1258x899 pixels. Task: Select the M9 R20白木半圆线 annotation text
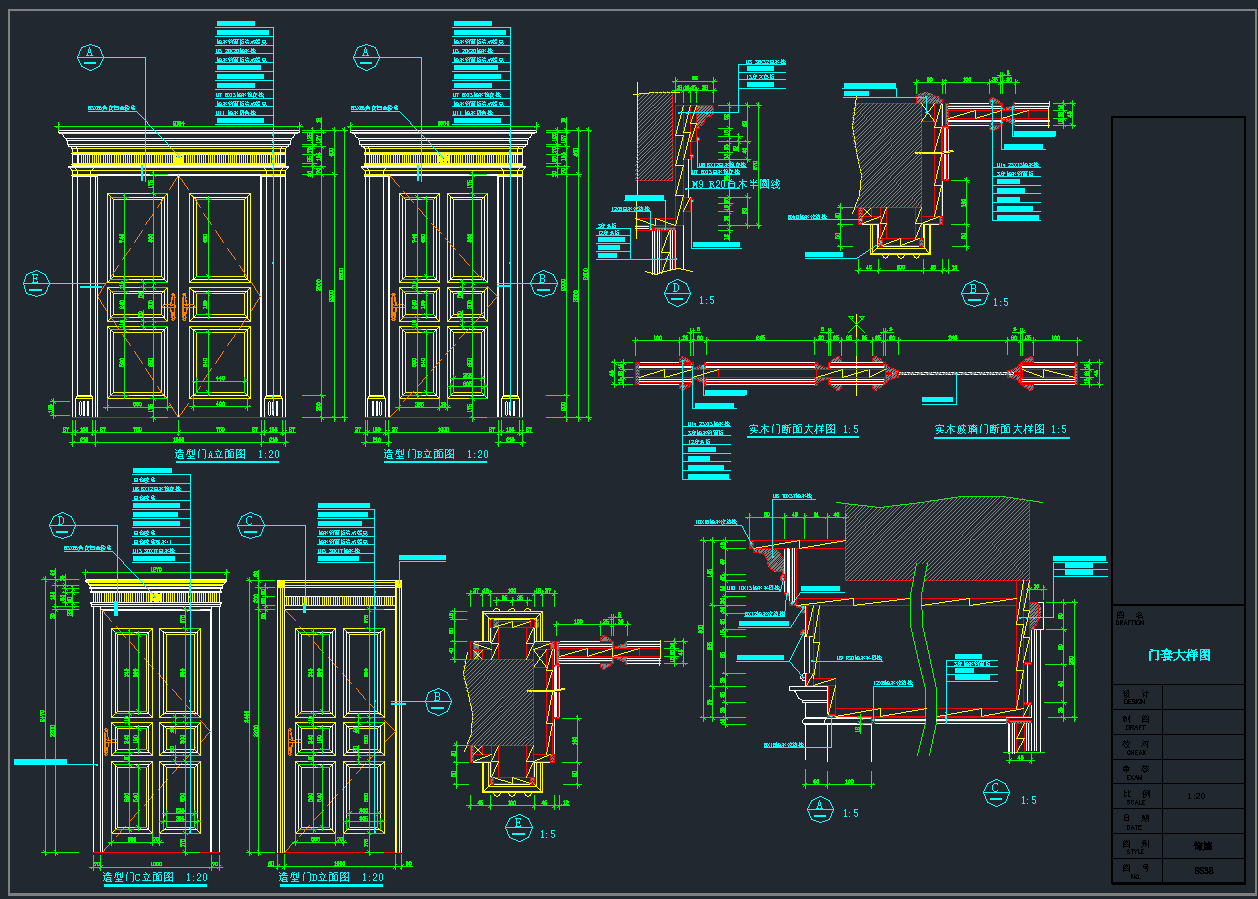pyautogui.click(x=735, y=185)
